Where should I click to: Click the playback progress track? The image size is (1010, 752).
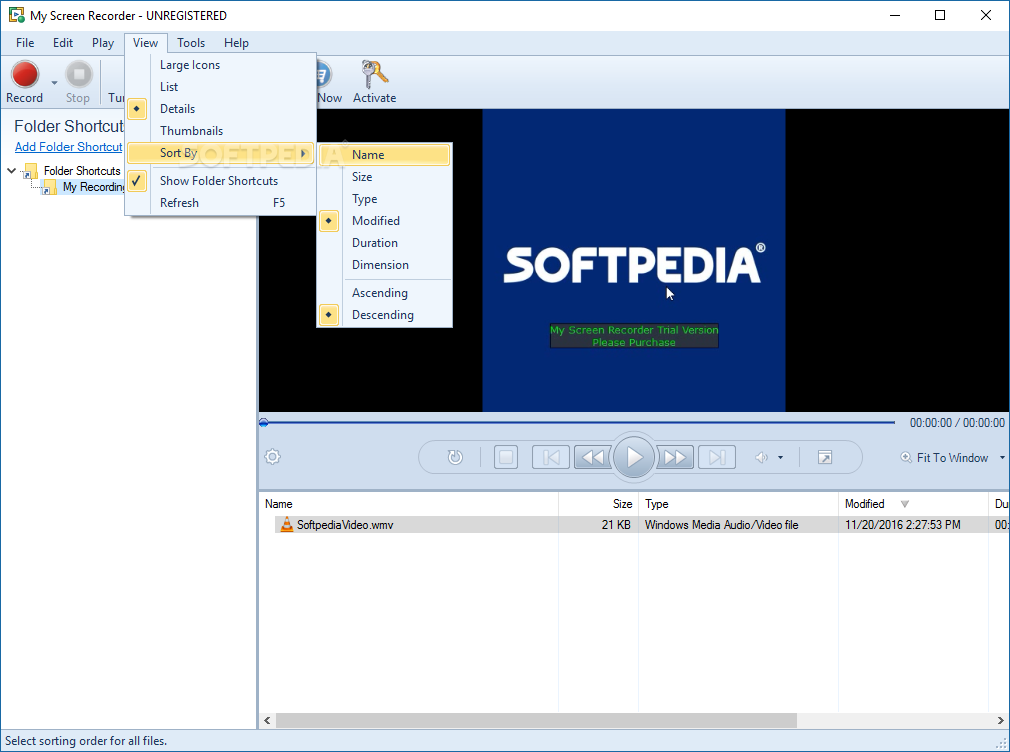(x=577, y=423)
